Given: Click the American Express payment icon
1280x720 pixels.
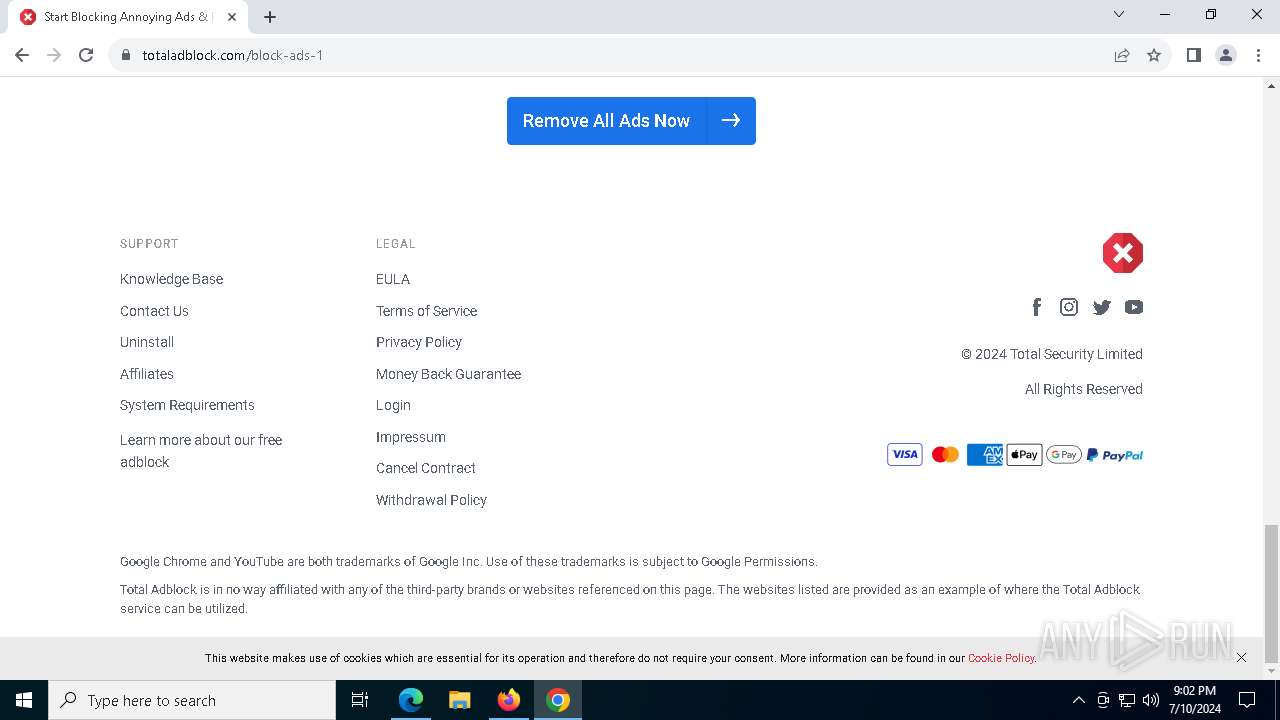Looking at the screenshot, I should pos(985,455).
